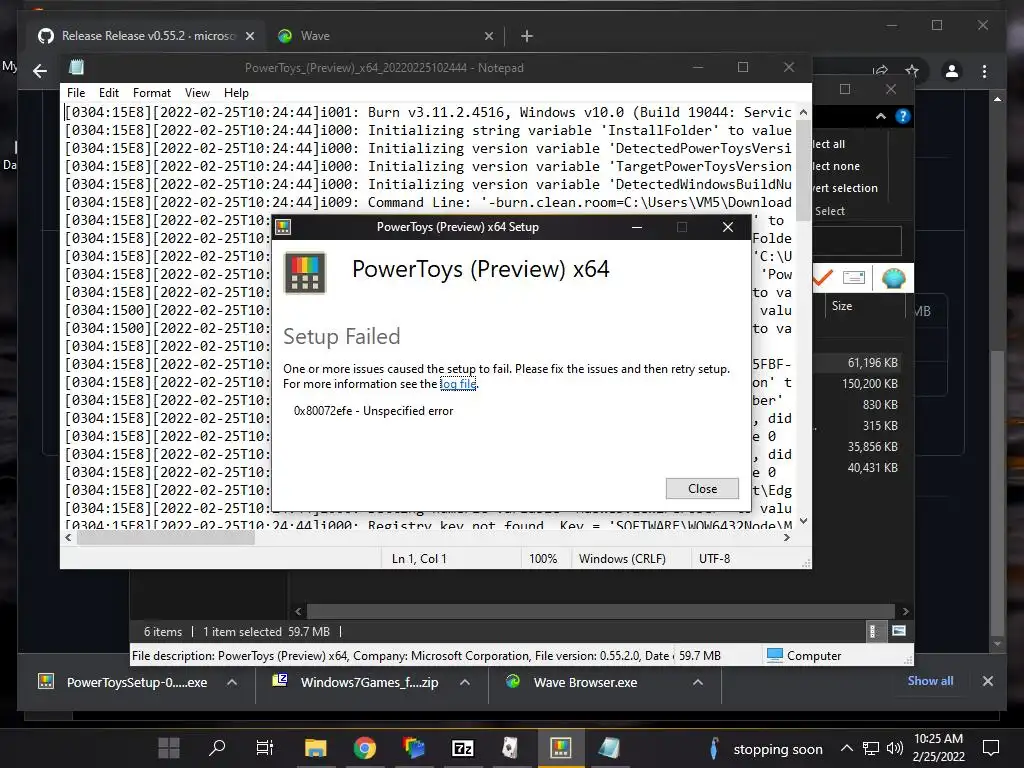Open the Windows Start menu
The width and height of the screenshot is (1024, 768).
tap(169, 748)
